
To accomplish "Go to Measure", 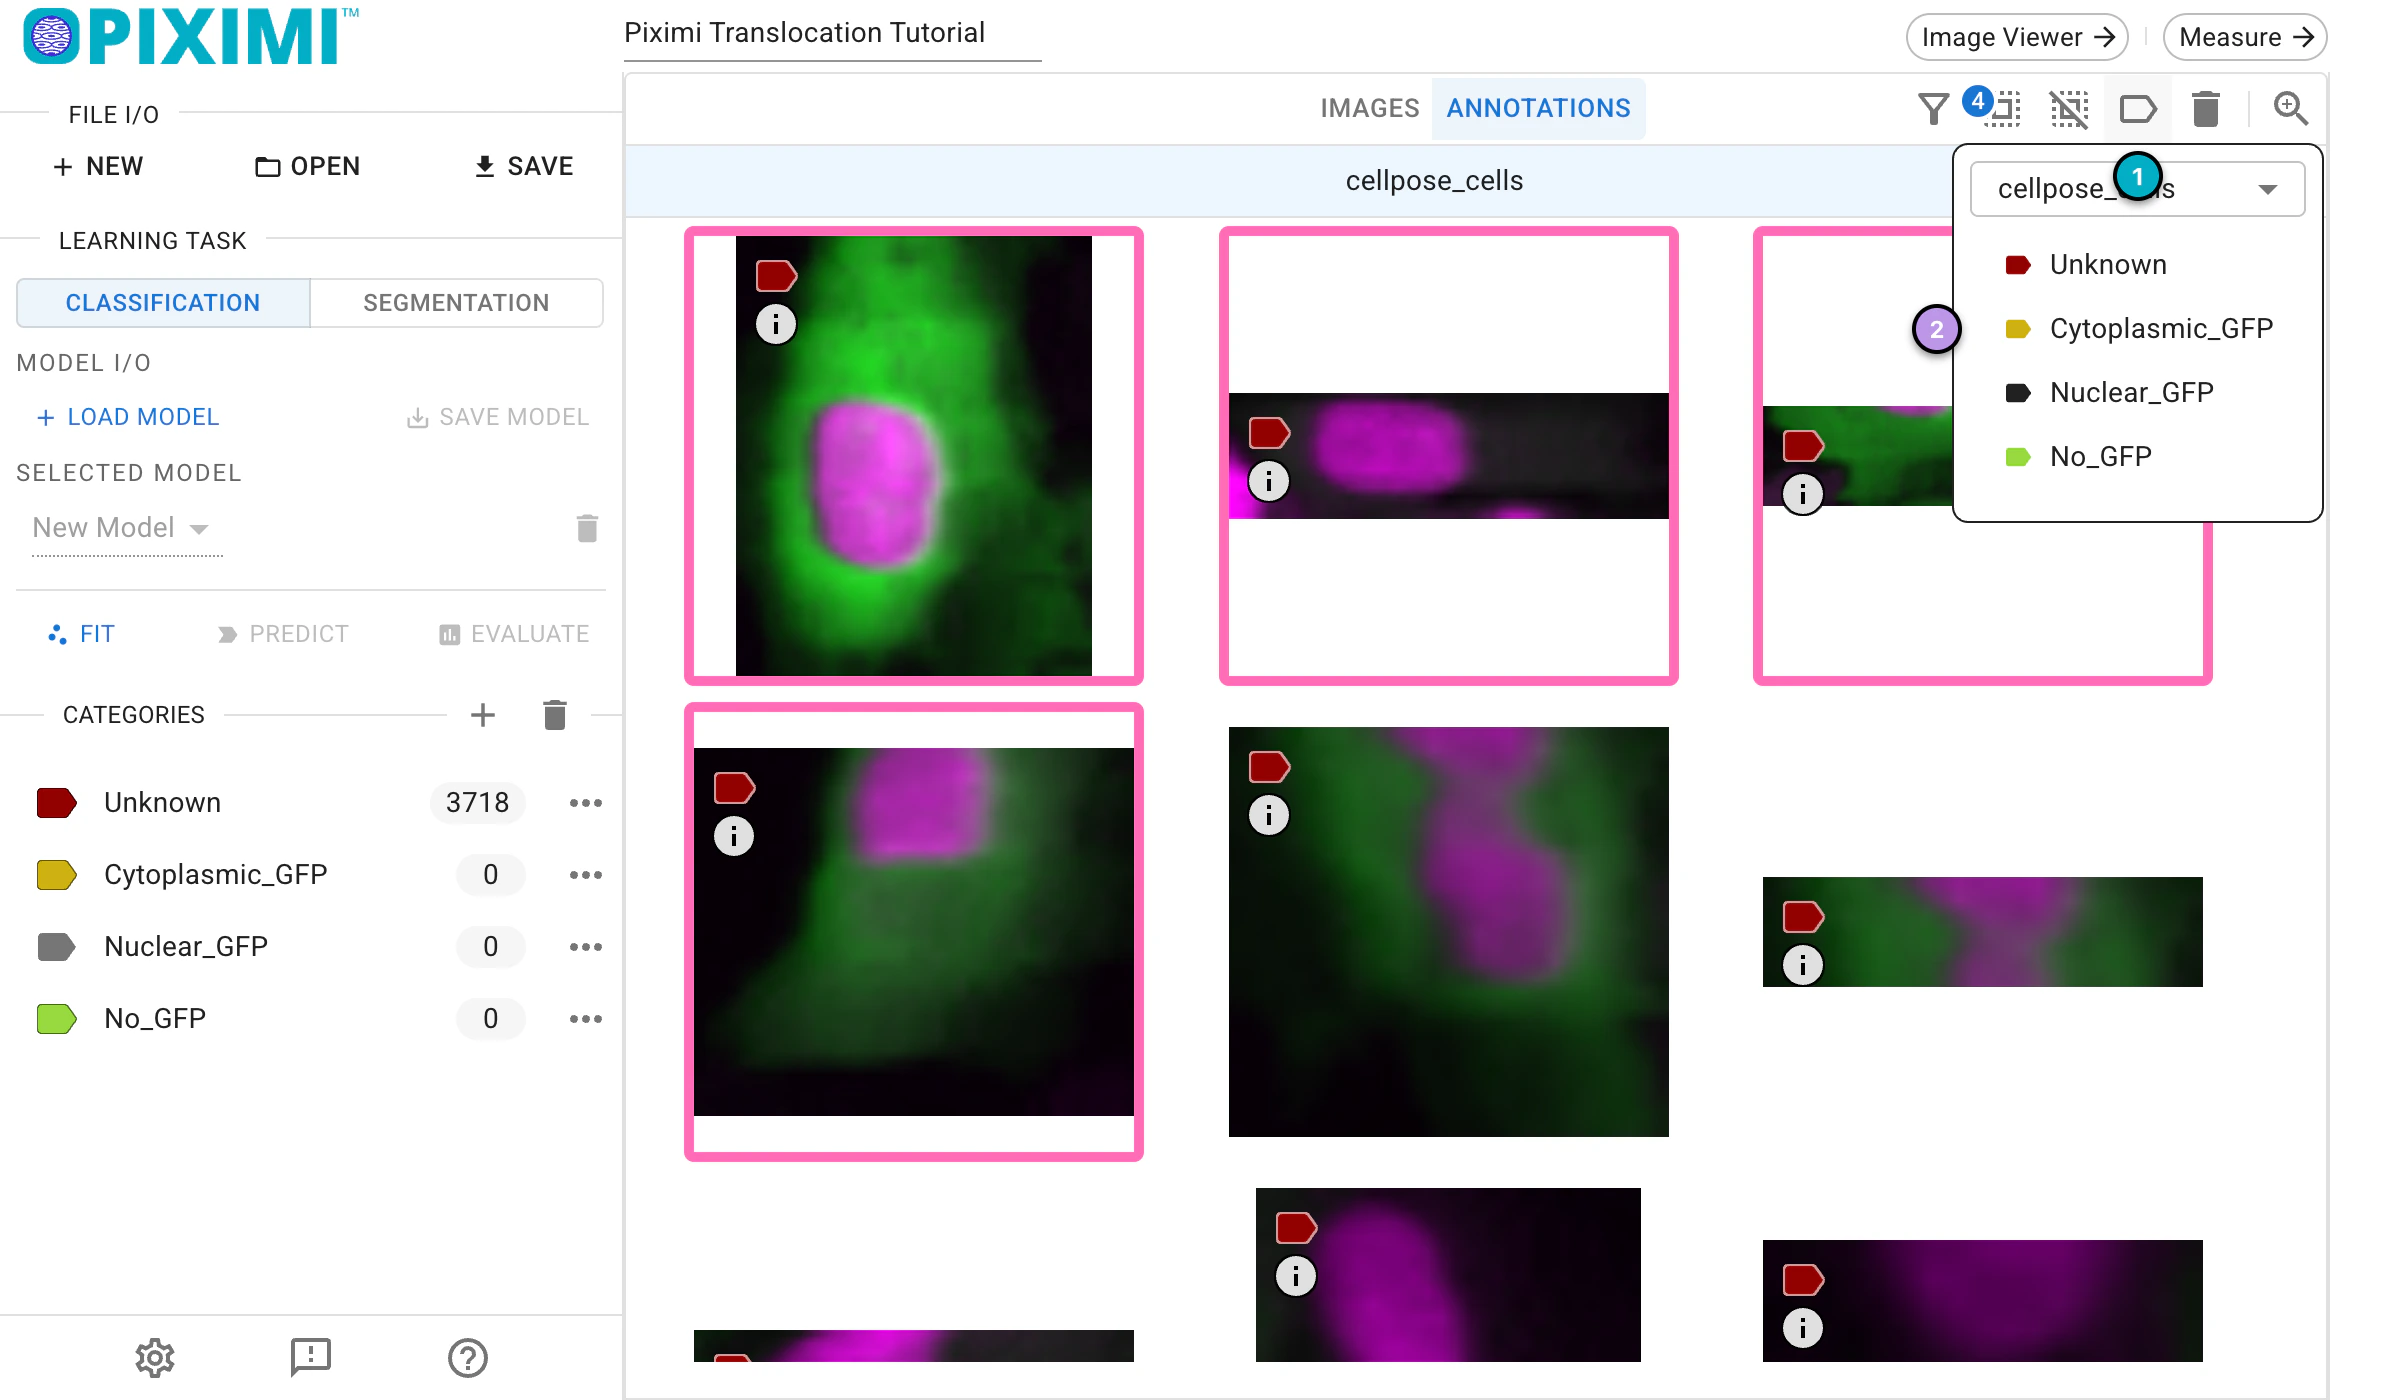I will [2245, 37].
